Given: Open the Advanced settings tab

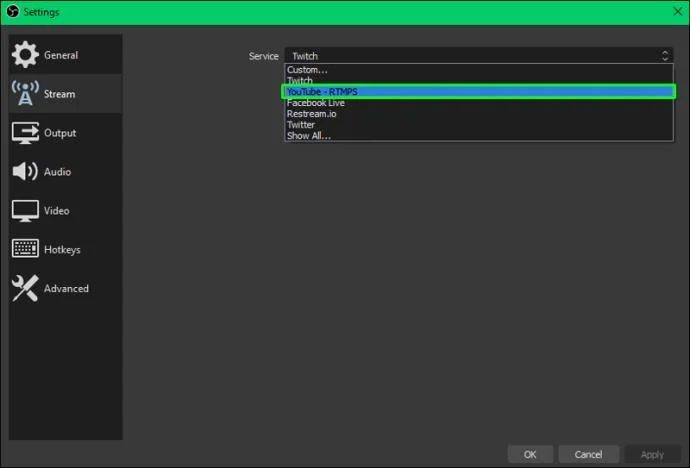Looking at the screenshot, I should pos(66,289).
